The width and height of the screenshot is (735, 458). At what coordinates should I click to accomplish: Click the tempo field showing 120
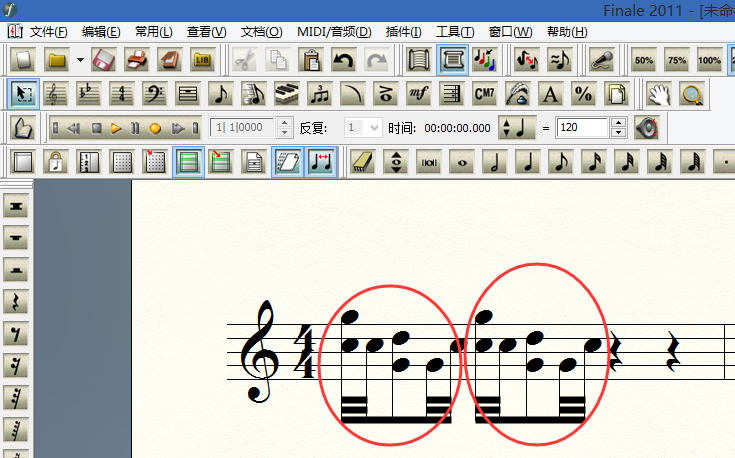click(x=582, y=128)
